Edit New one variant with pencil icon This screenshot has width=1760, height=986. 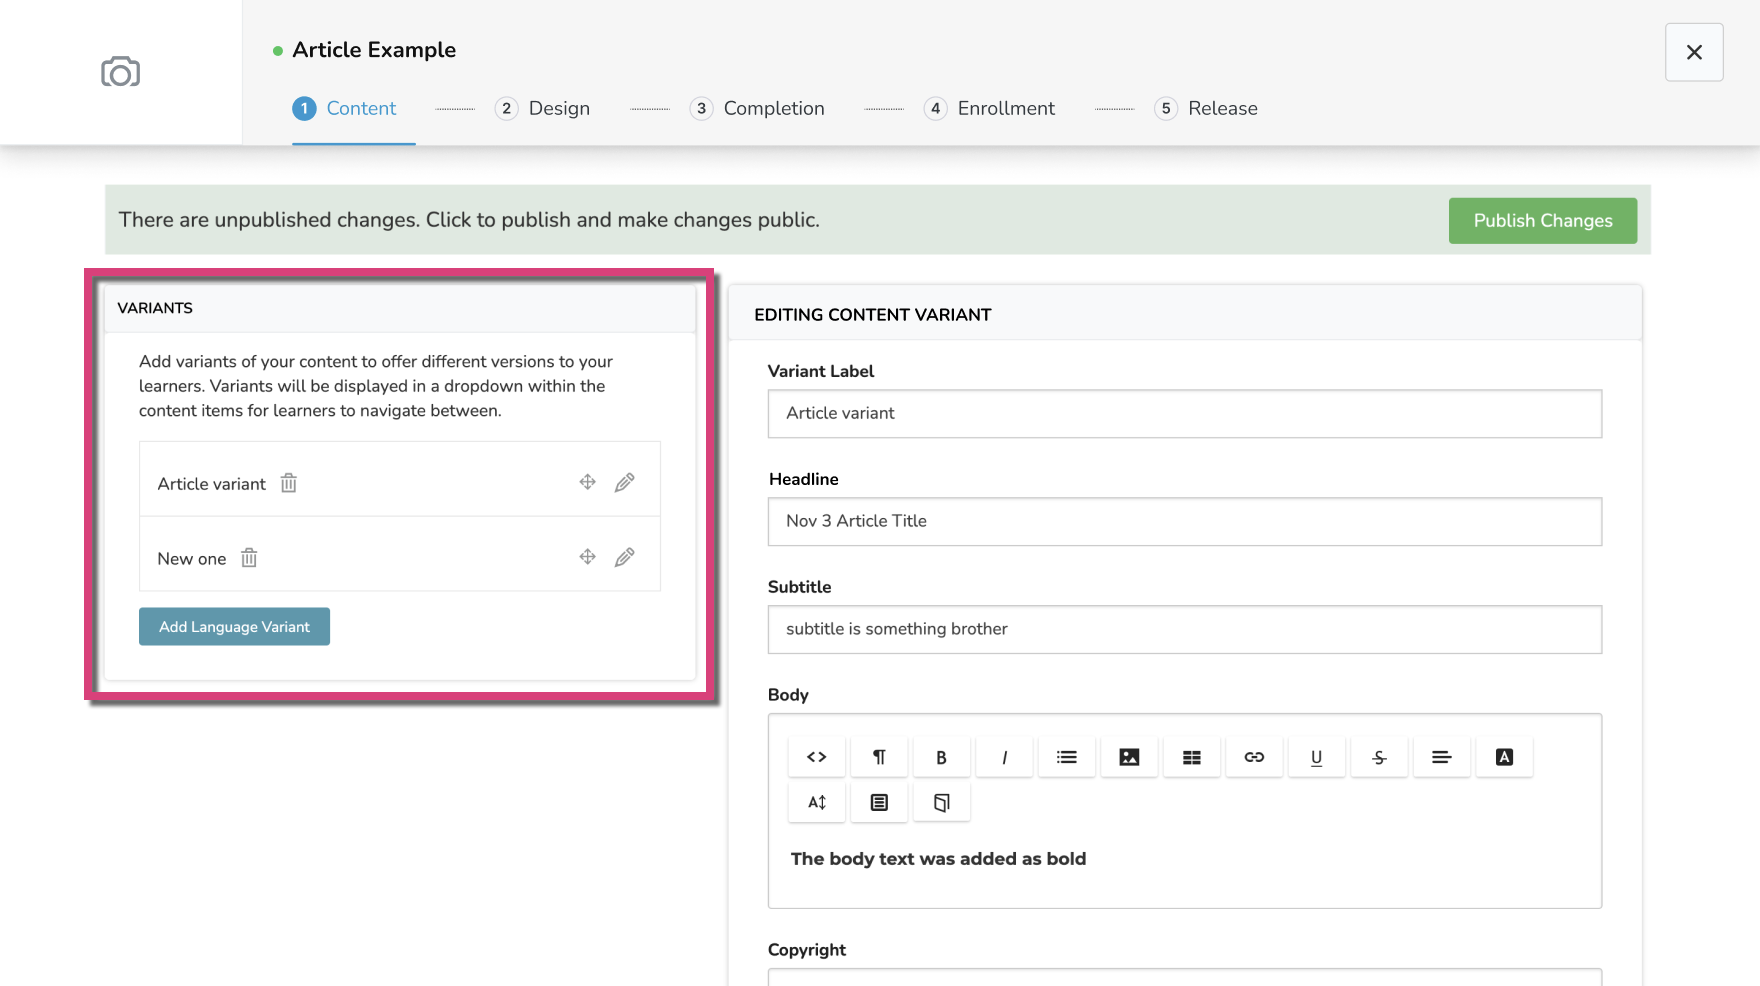click(x=625, y=557)
